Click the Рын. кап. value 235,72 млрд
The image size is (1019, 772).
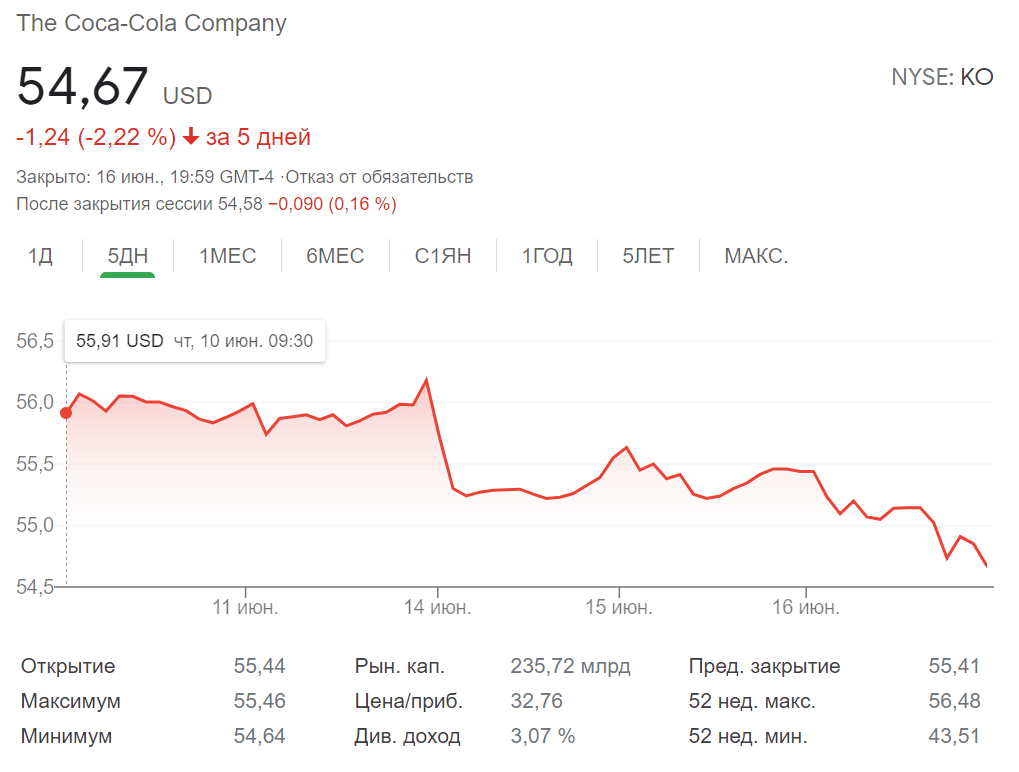pyautogui.click(x=570, y=666)
